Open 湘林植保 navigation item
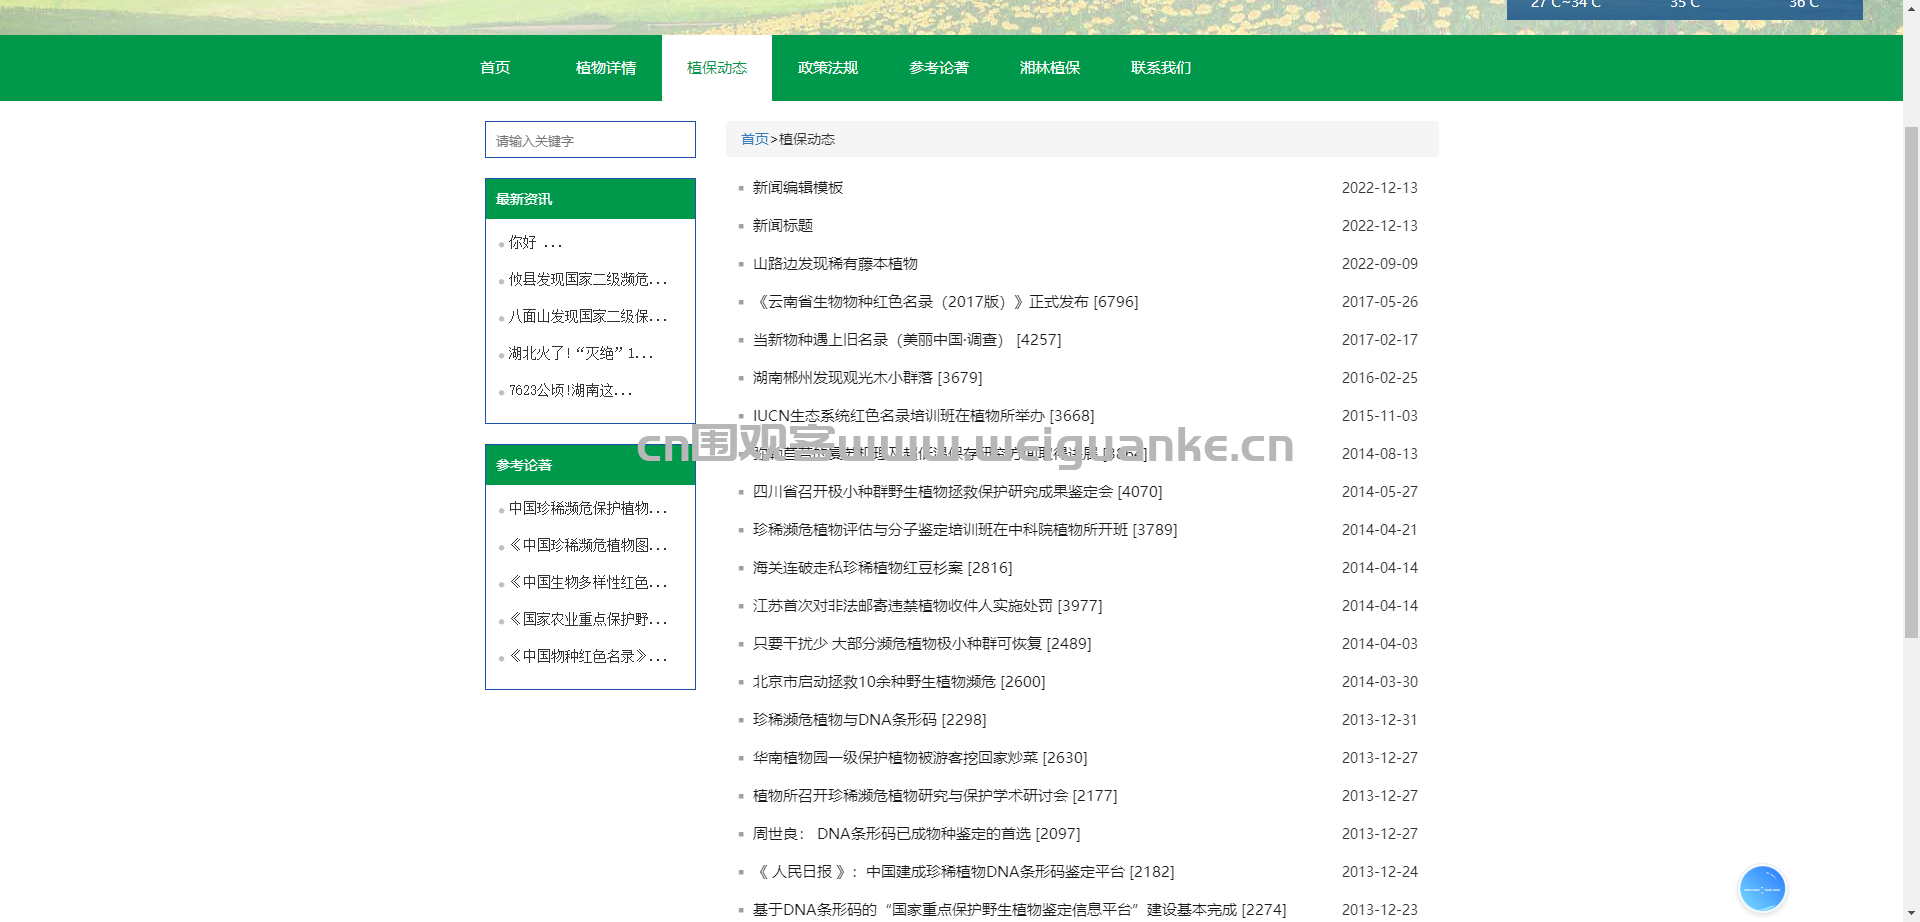 [1050, 68]
